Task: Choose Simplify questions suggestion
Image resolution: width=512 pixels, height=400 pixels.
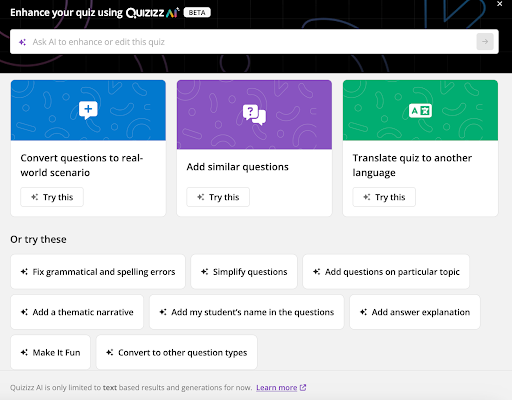Action: pos(244,272)
